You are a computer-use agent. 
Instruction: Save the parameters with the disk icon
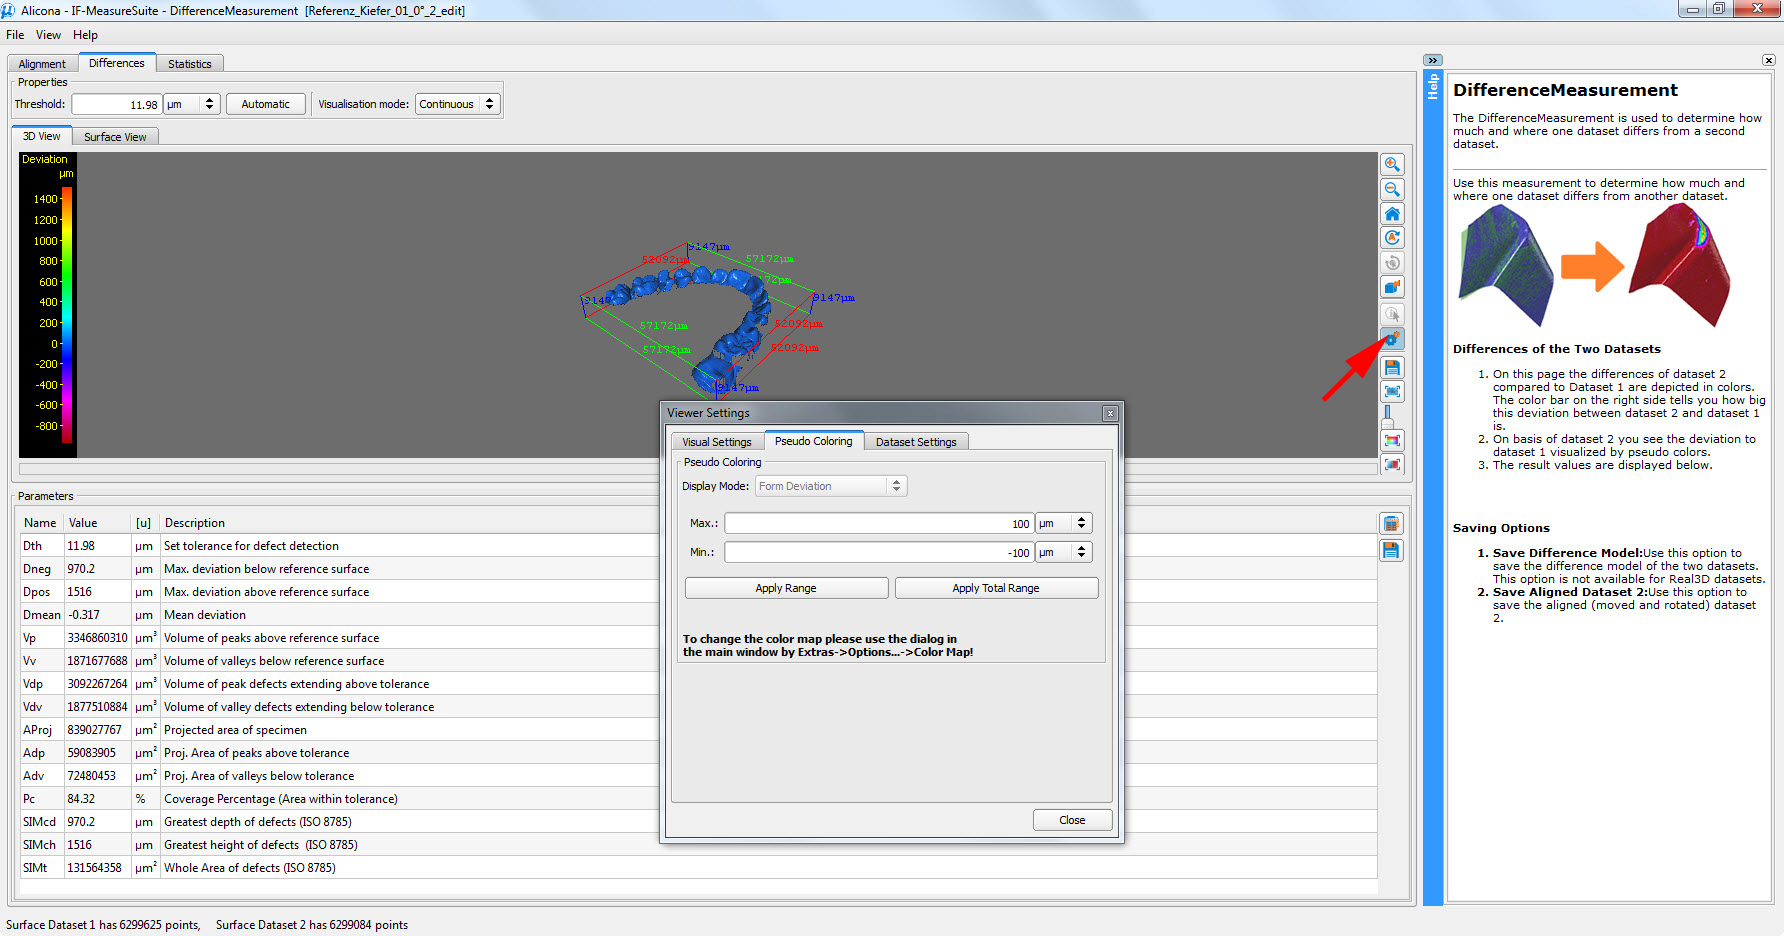pos(1391,550)
